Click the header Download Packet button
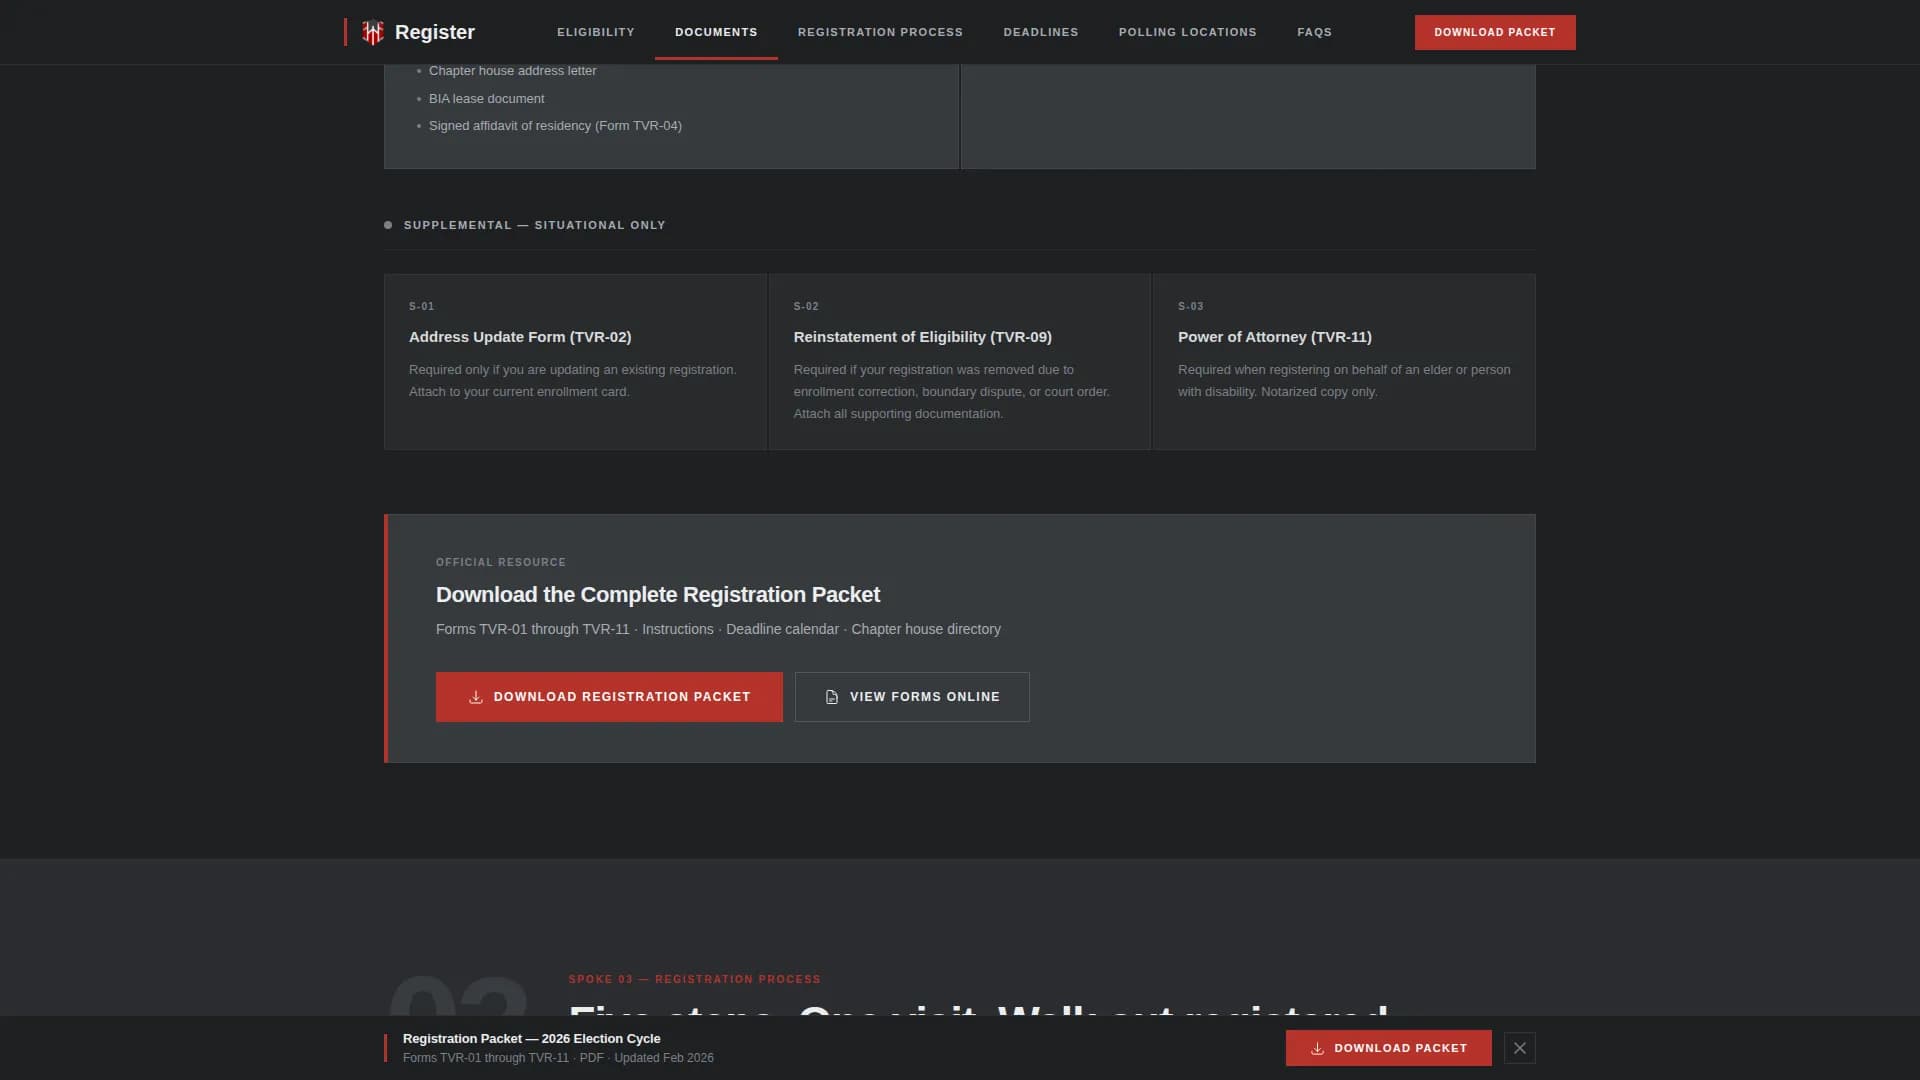The image size is (1920, 1080). point(1495,32)
